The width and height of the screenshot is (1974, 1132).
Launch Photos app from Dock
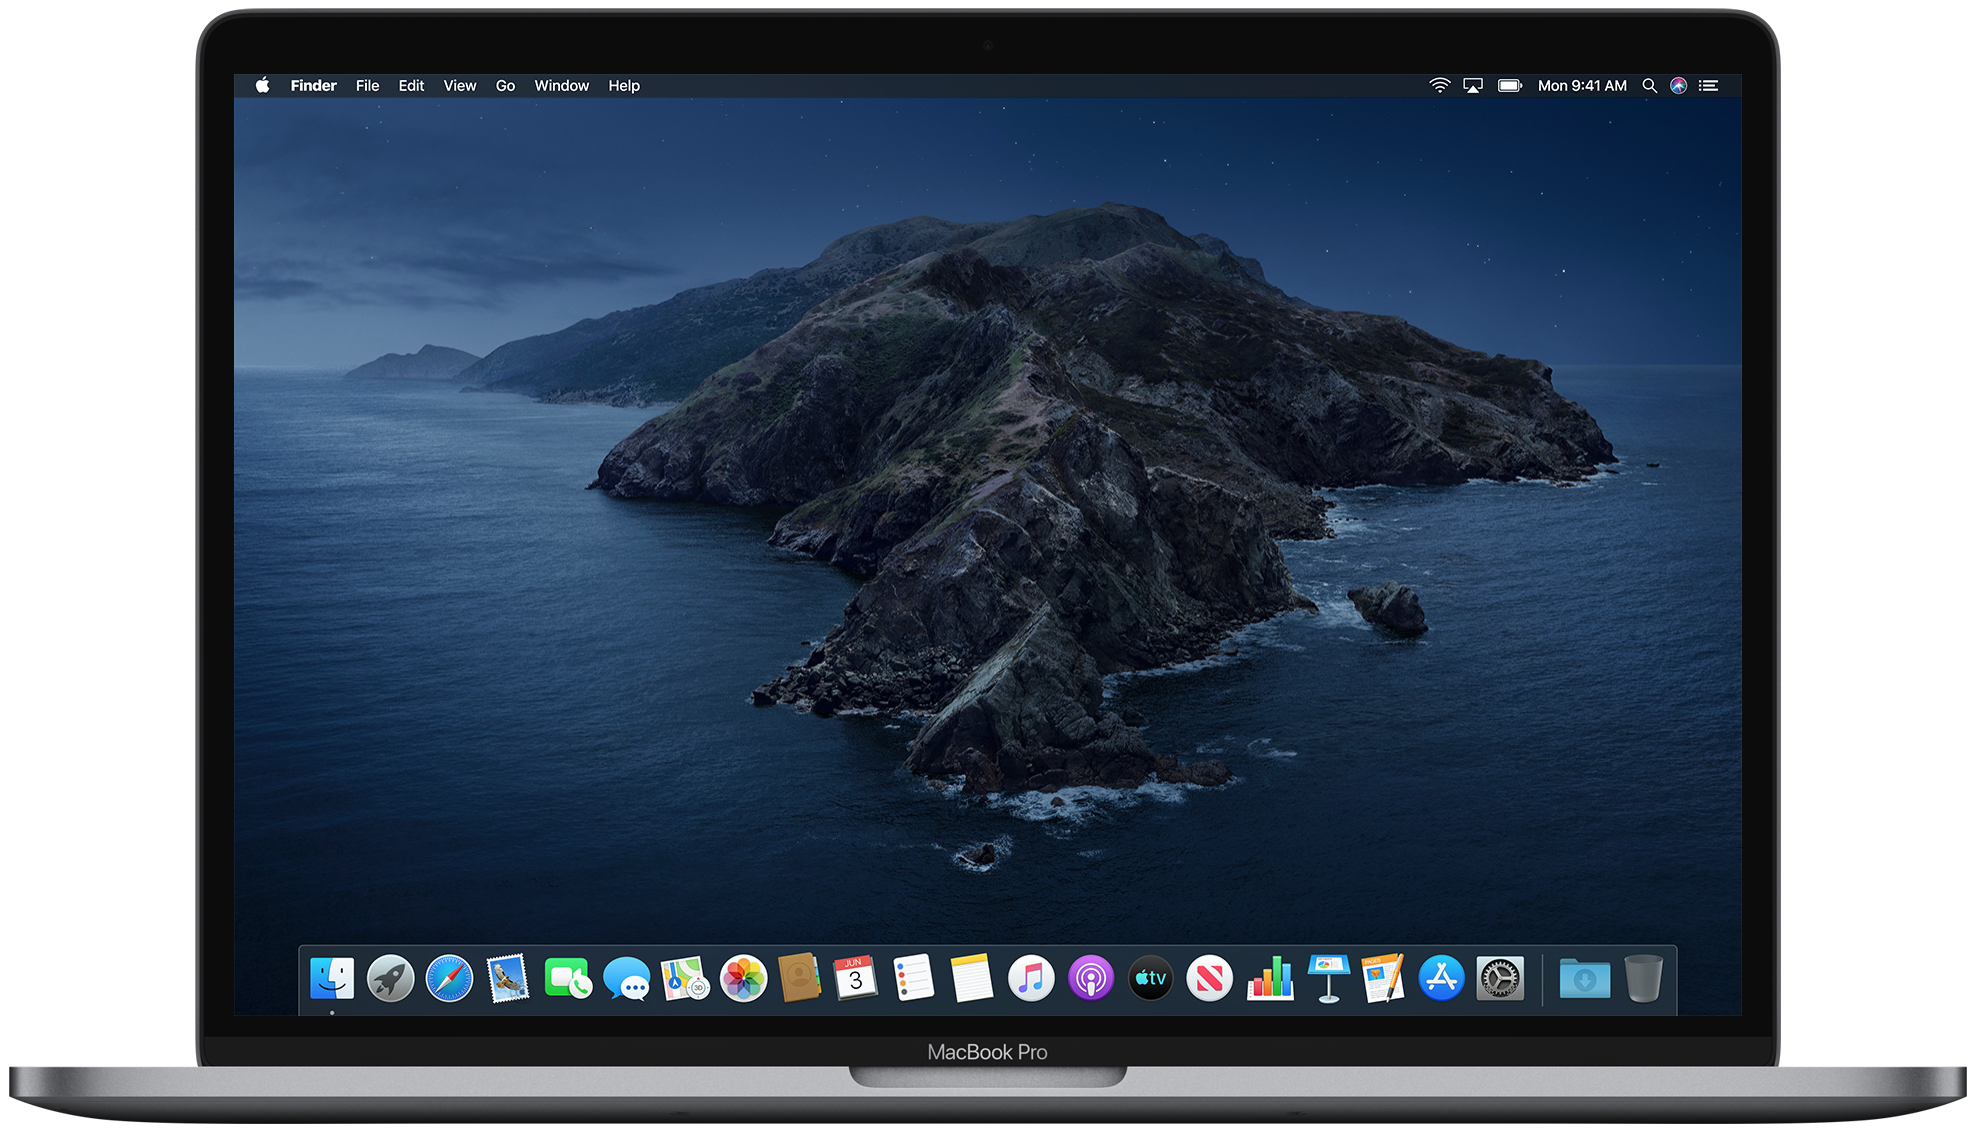pyautogui.click(x=744, y=978)
